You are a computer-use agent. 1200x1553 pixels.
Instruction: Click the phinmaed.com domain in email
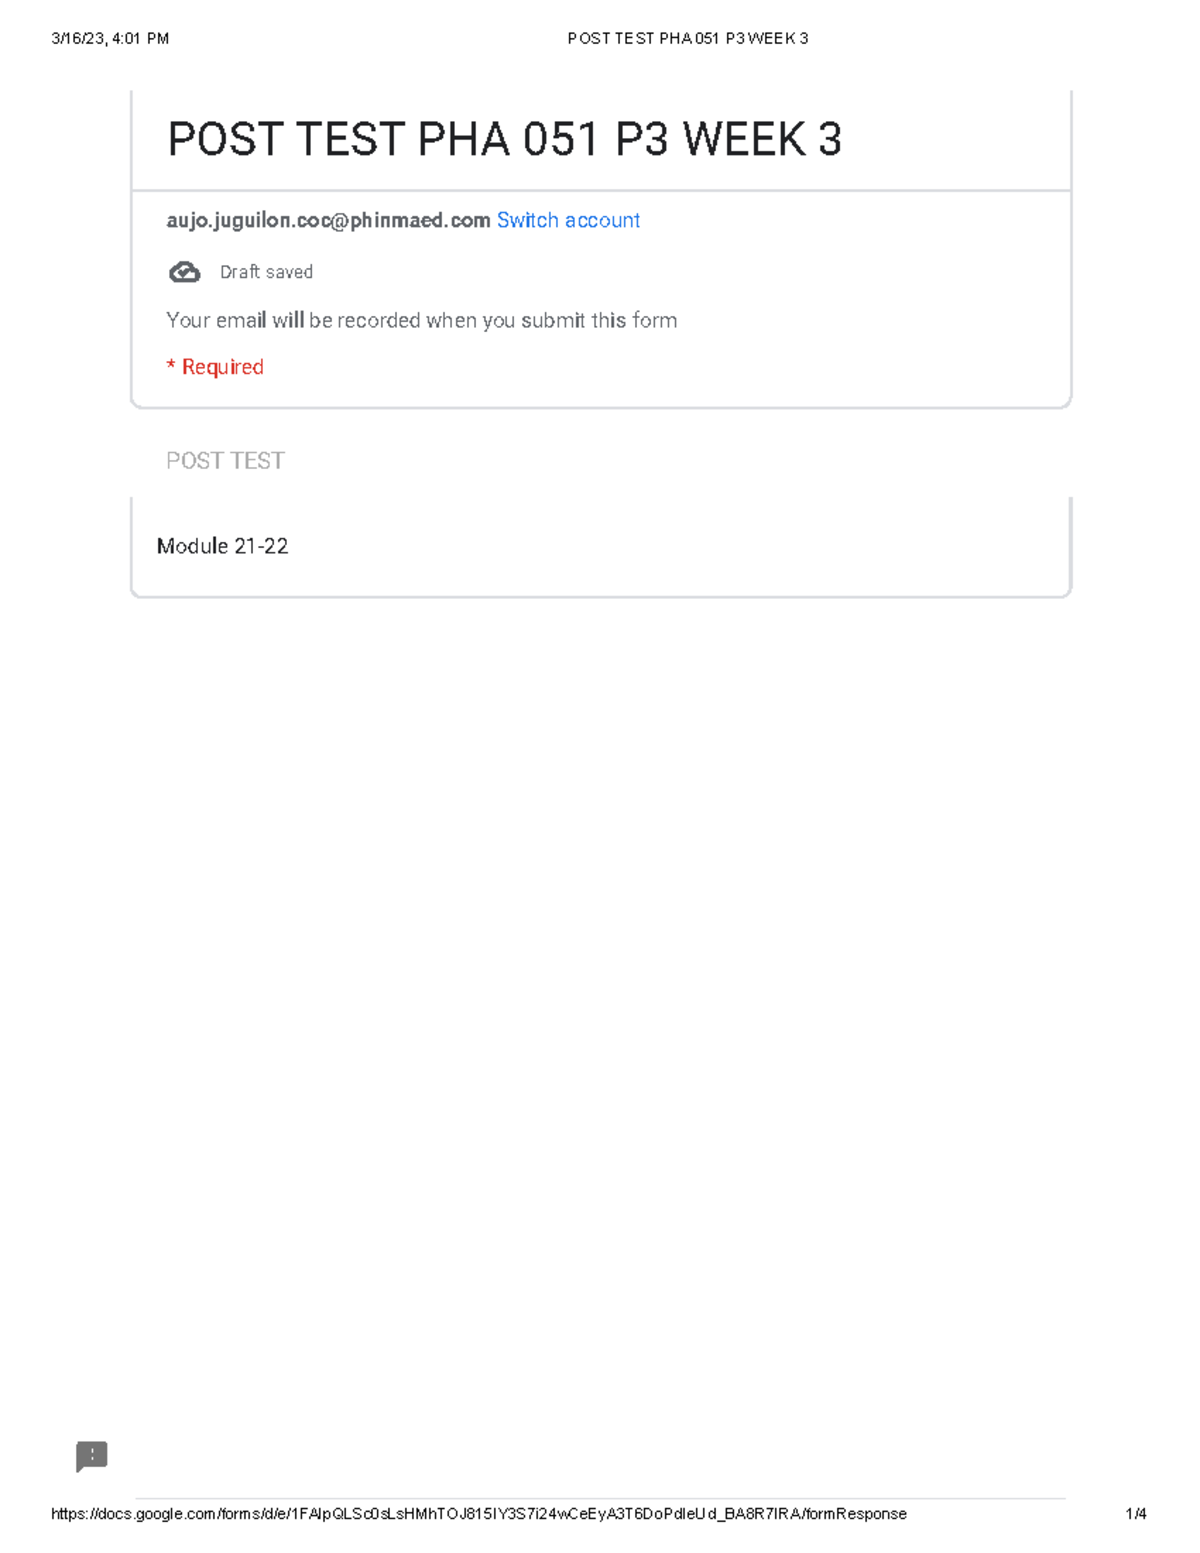[x=420, y=221]
